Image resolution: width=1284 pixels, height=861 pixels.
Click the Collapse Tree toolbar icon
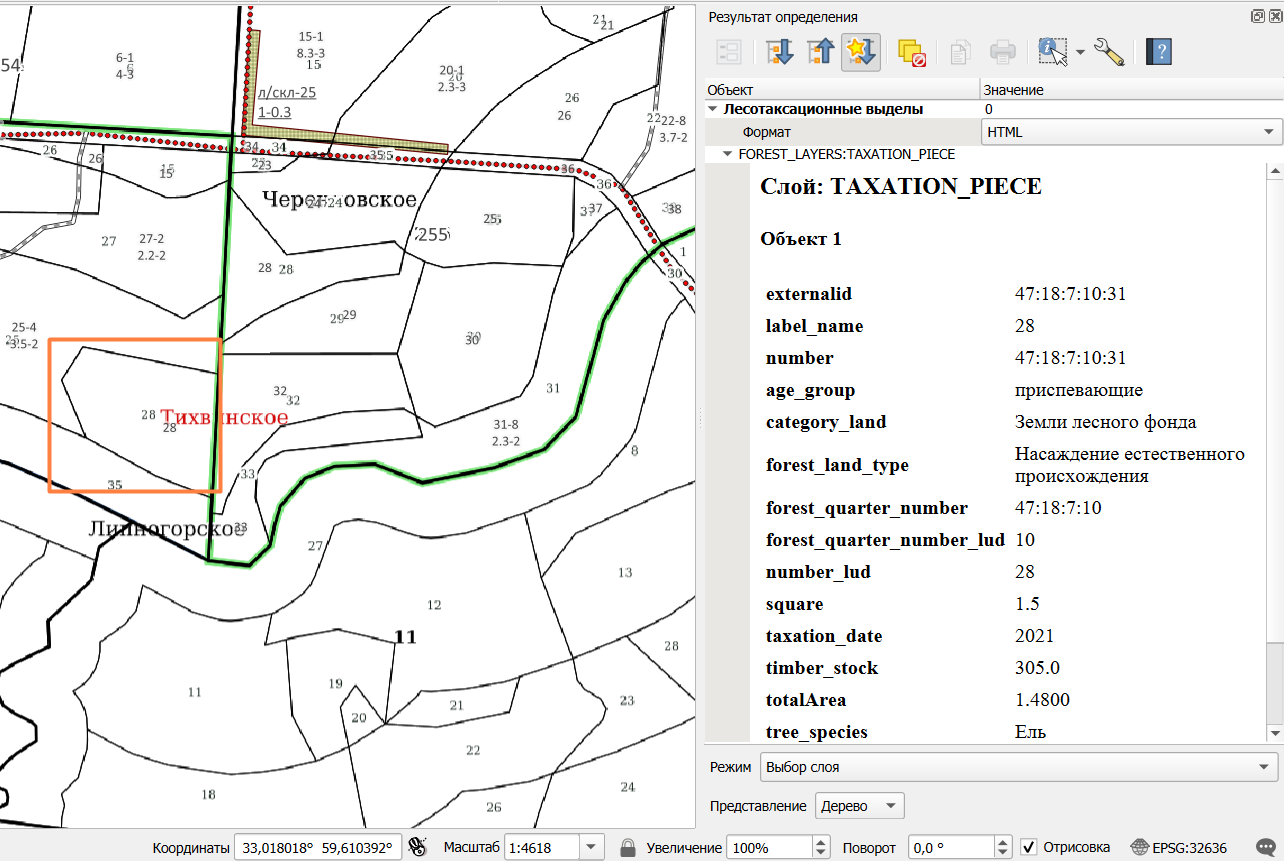point(820,52)
